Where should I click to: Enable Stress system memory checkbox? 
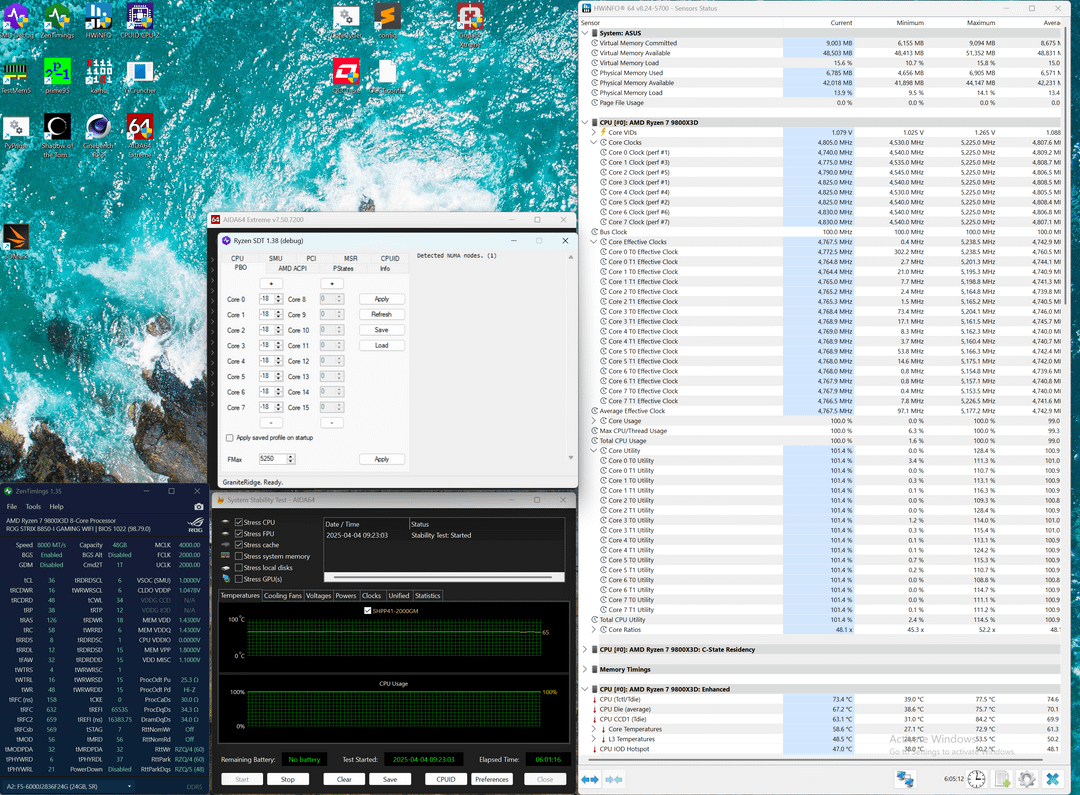point(238,556)
